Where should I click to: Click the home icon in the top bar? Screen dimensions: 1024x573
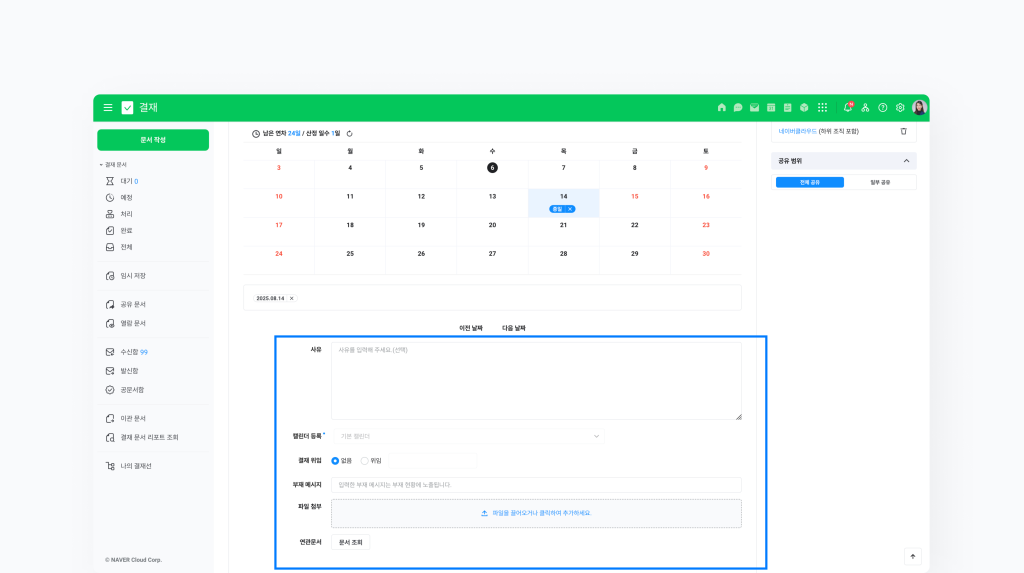coord(722,107)
